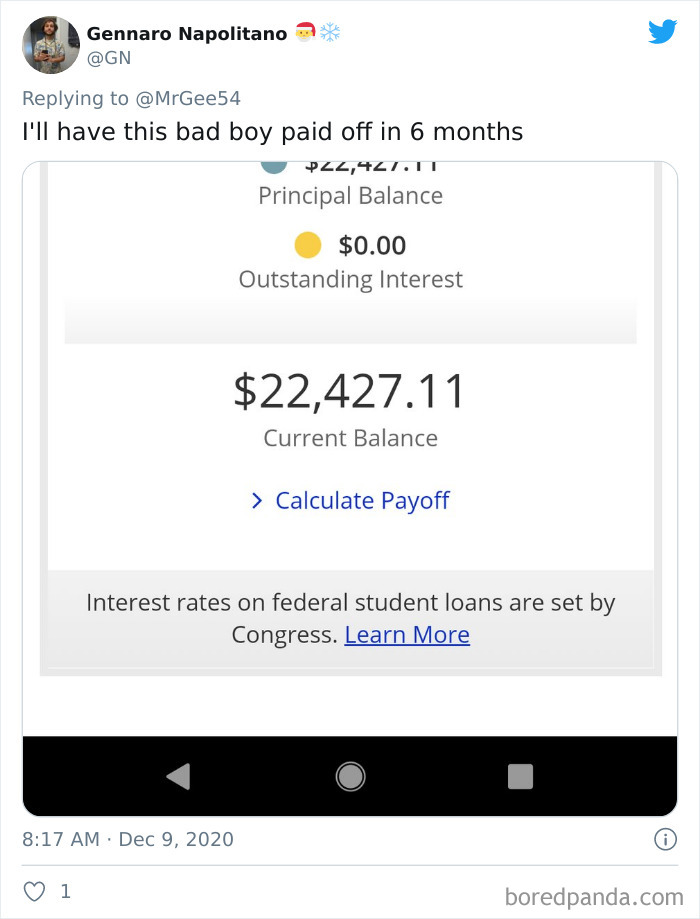Viewport: 700px width, 919px height.
Task: Tap the Android home circle button
Action: point(350,775)
